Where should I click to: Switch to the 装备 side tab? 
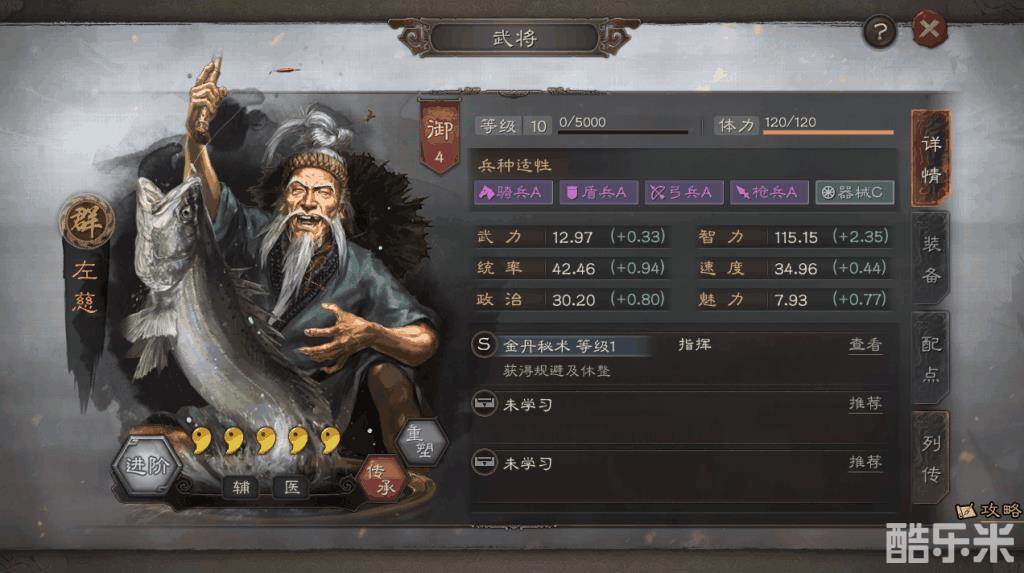[x=931, y=259]
